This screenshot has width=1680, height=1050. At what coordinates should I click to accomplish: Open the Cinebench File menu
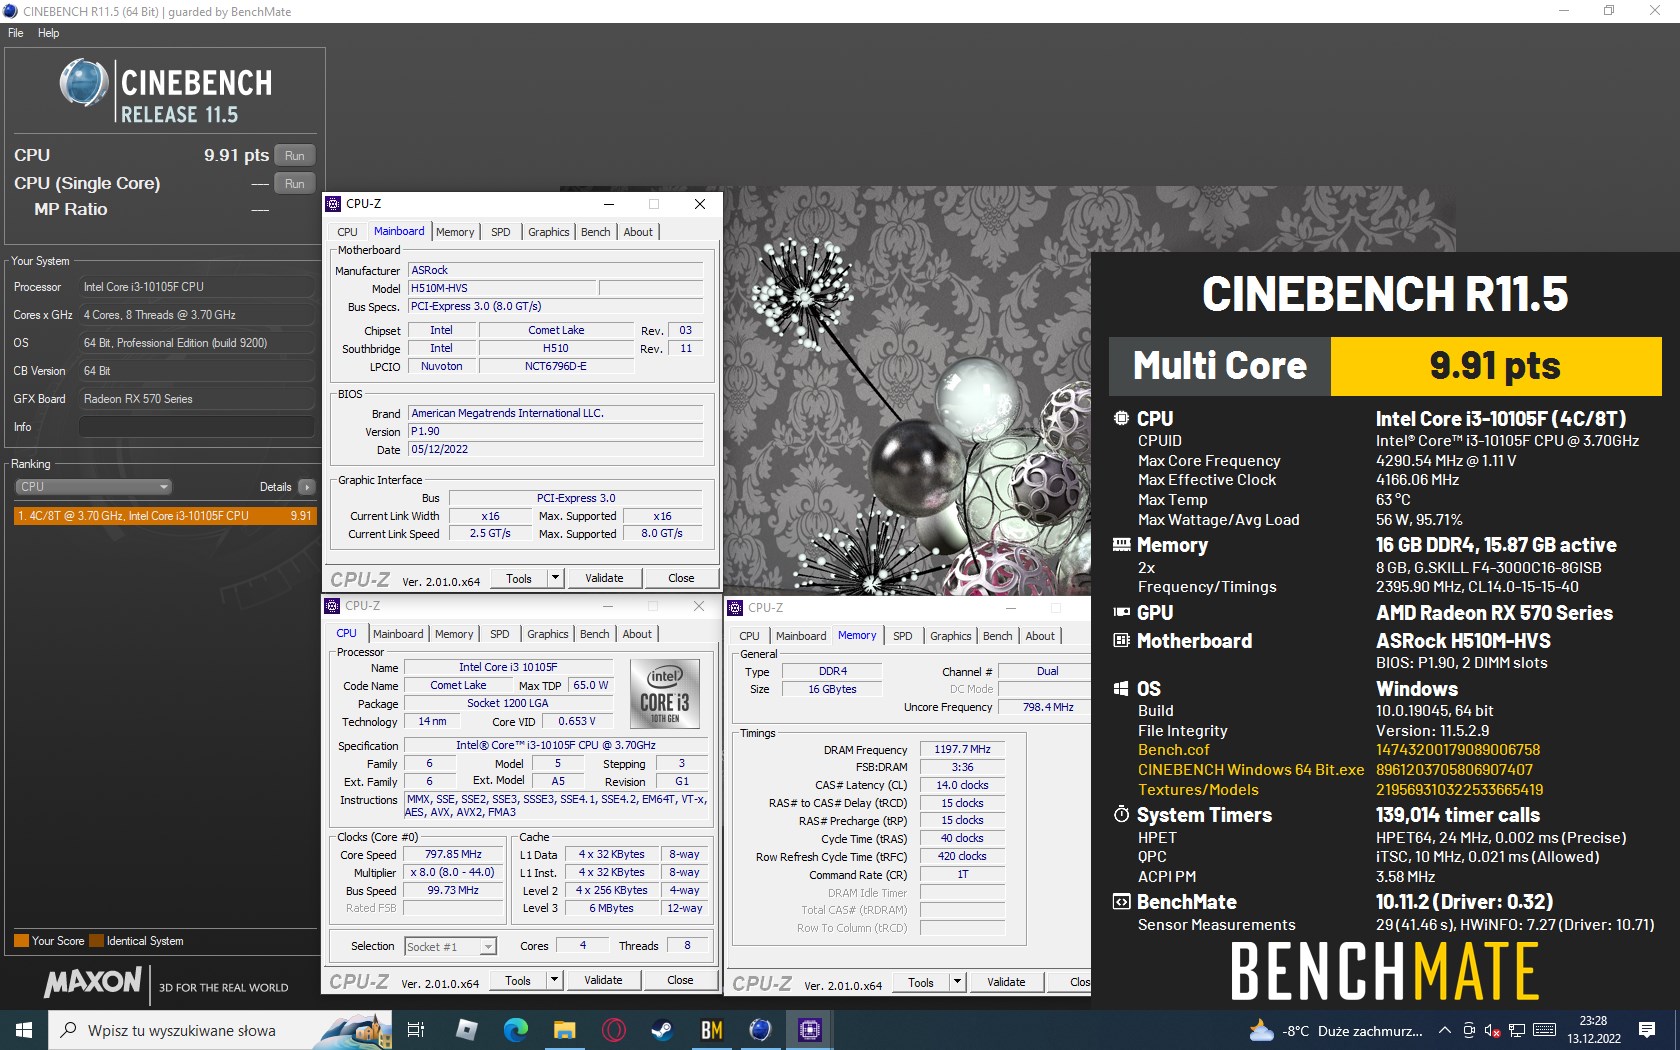16,33
